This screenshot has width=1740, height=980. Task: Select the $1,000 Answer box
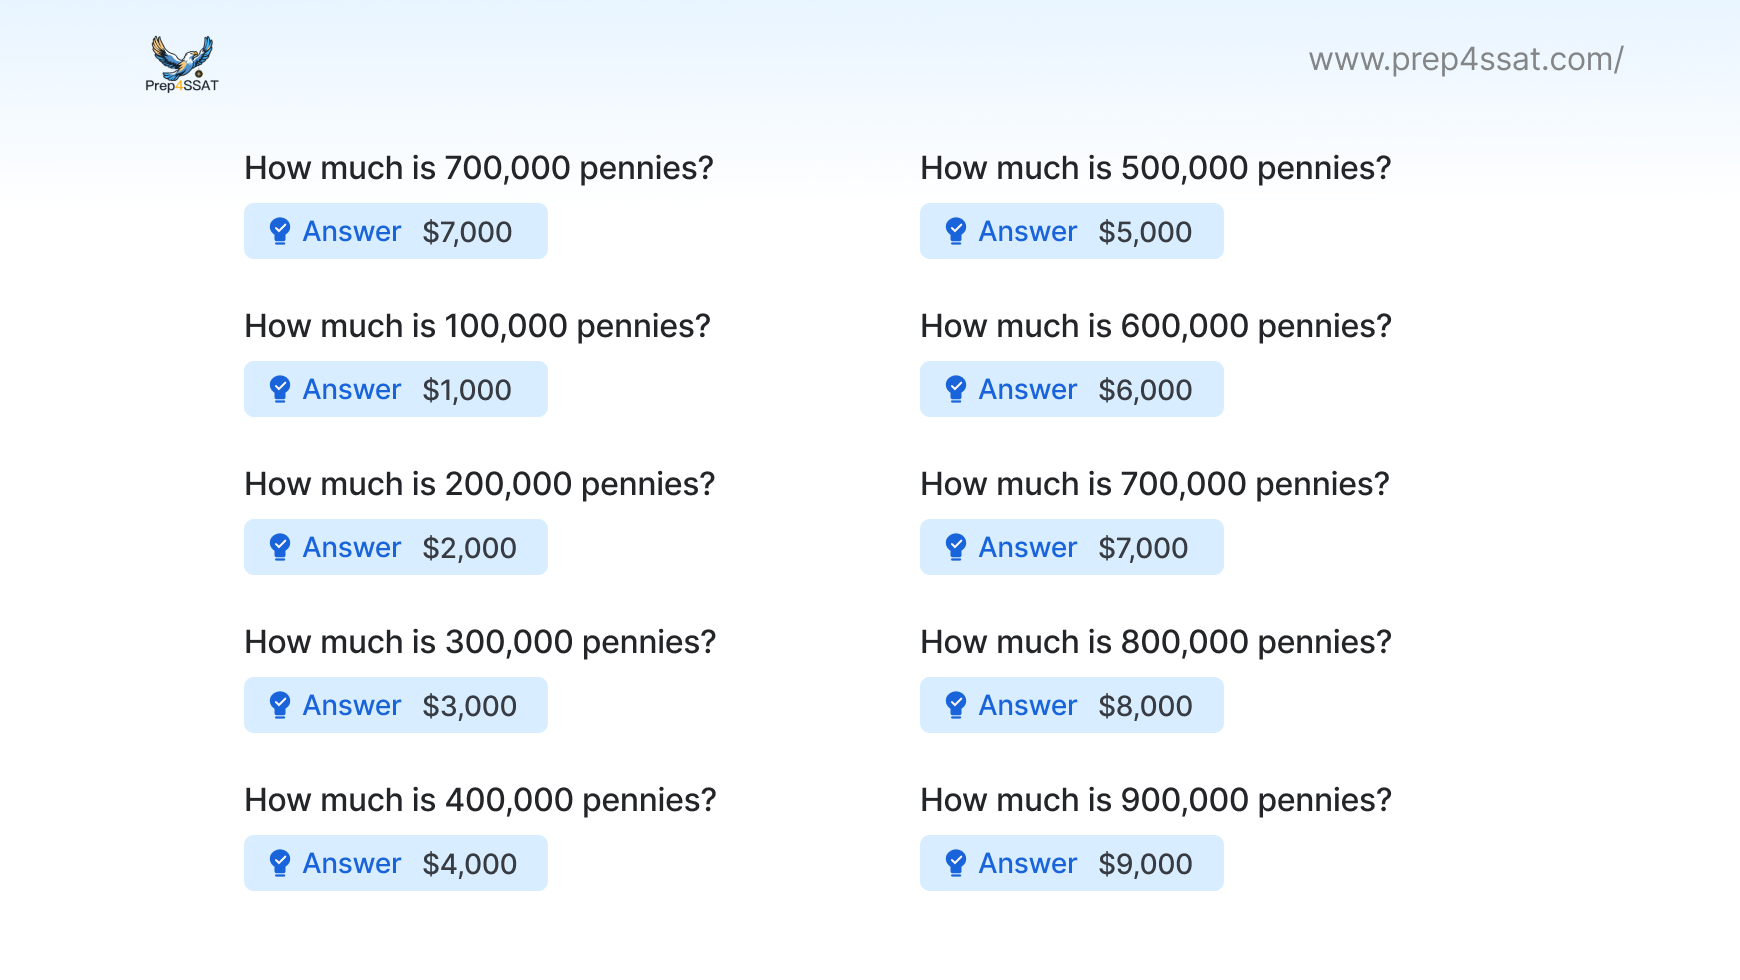coord(396,389)
